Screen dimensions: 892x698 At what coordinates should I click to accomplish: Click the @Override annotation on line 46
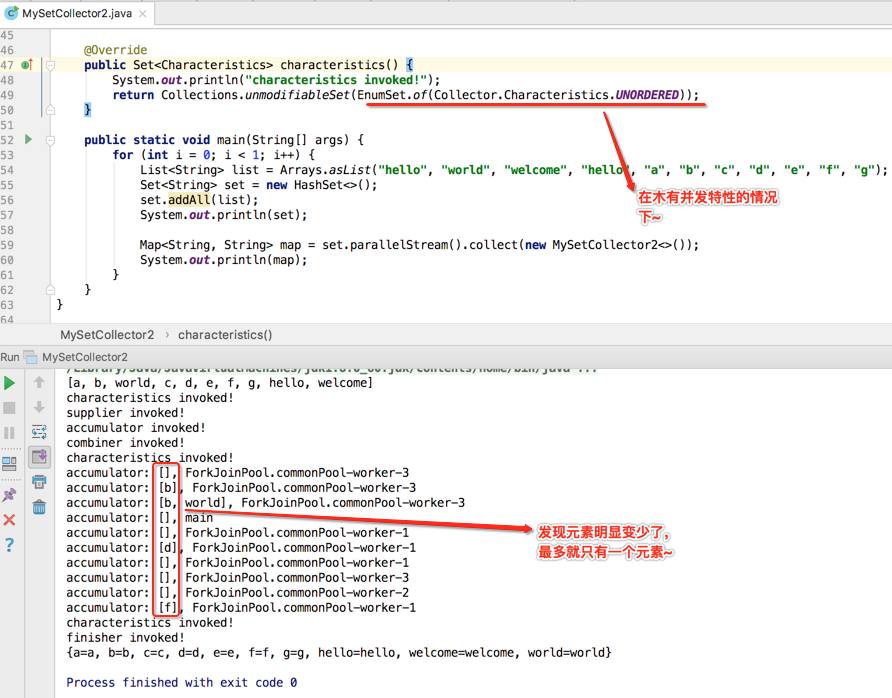point(115,50)
